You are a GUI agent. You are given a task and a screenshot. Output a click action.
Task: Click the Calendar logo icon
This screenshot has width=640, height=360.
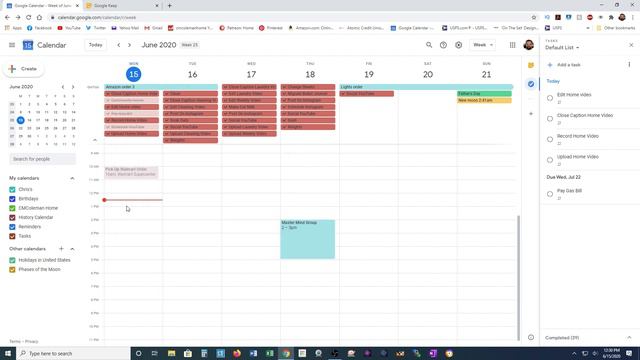point(28,45)
